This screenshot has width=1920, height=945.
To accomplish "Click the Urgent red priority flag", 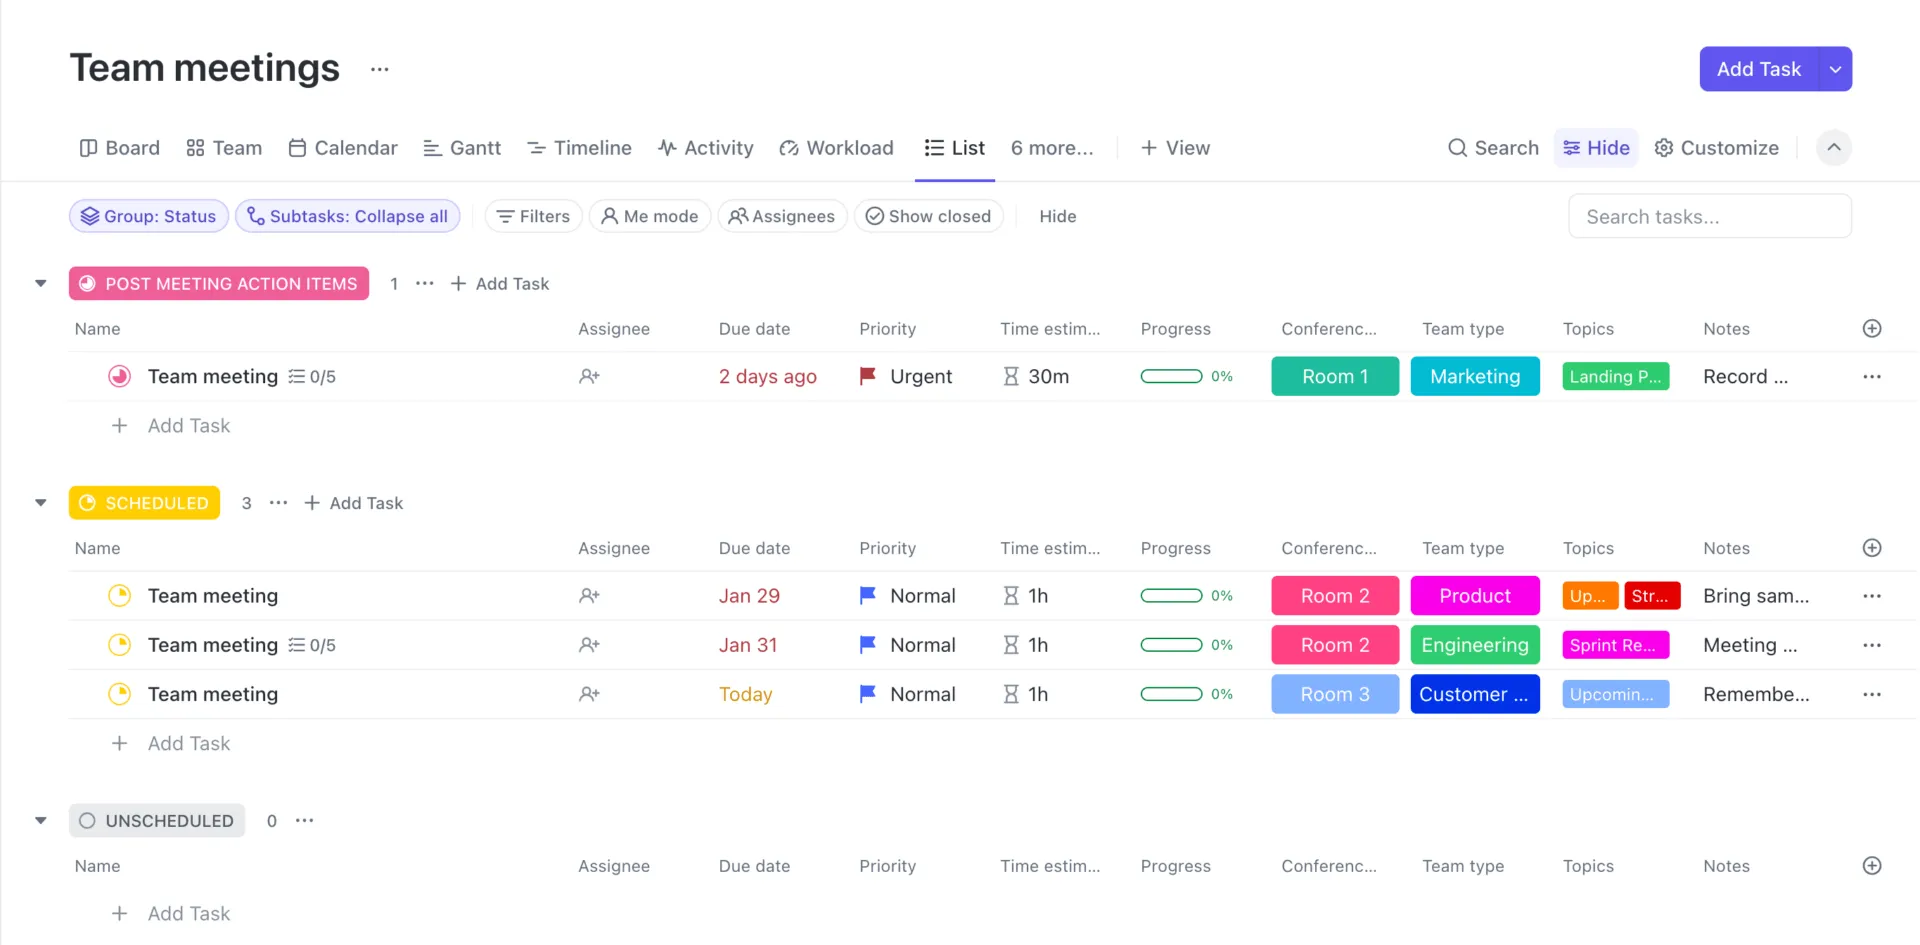I will [x=867, y=376].
